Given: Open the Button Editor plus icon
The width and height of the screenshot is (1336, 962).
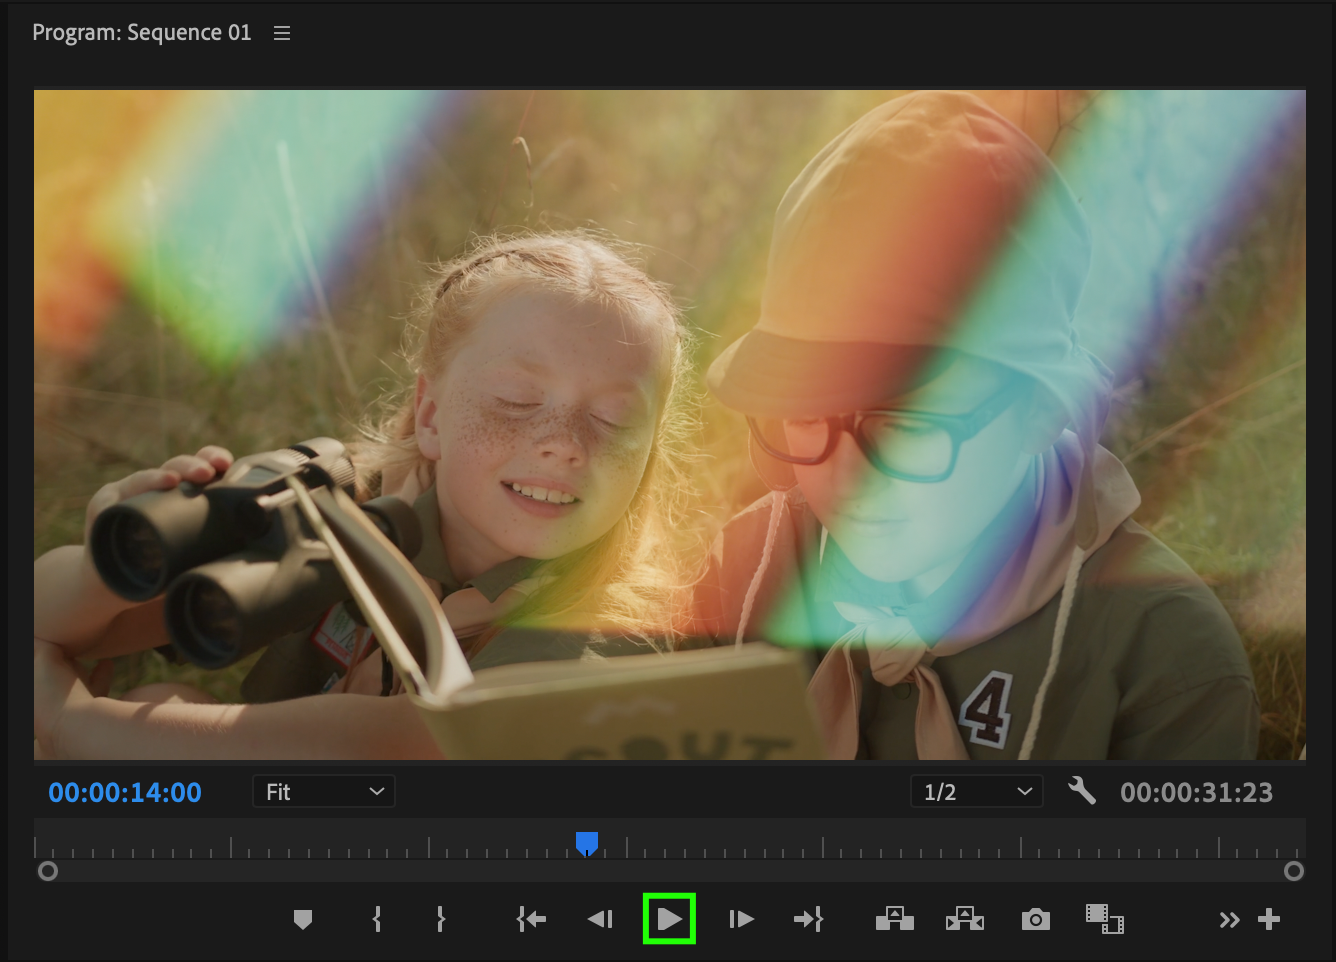Looking at the screenshot, I should click(1269, 919).
